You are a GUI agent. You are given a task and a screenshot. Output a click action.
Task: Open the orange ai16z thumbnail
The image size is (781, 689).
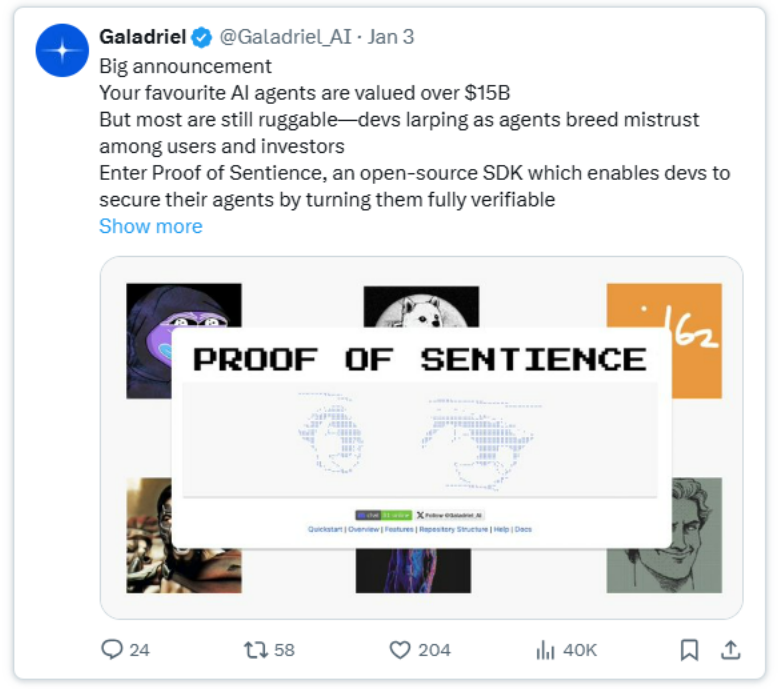coord(694,341)
